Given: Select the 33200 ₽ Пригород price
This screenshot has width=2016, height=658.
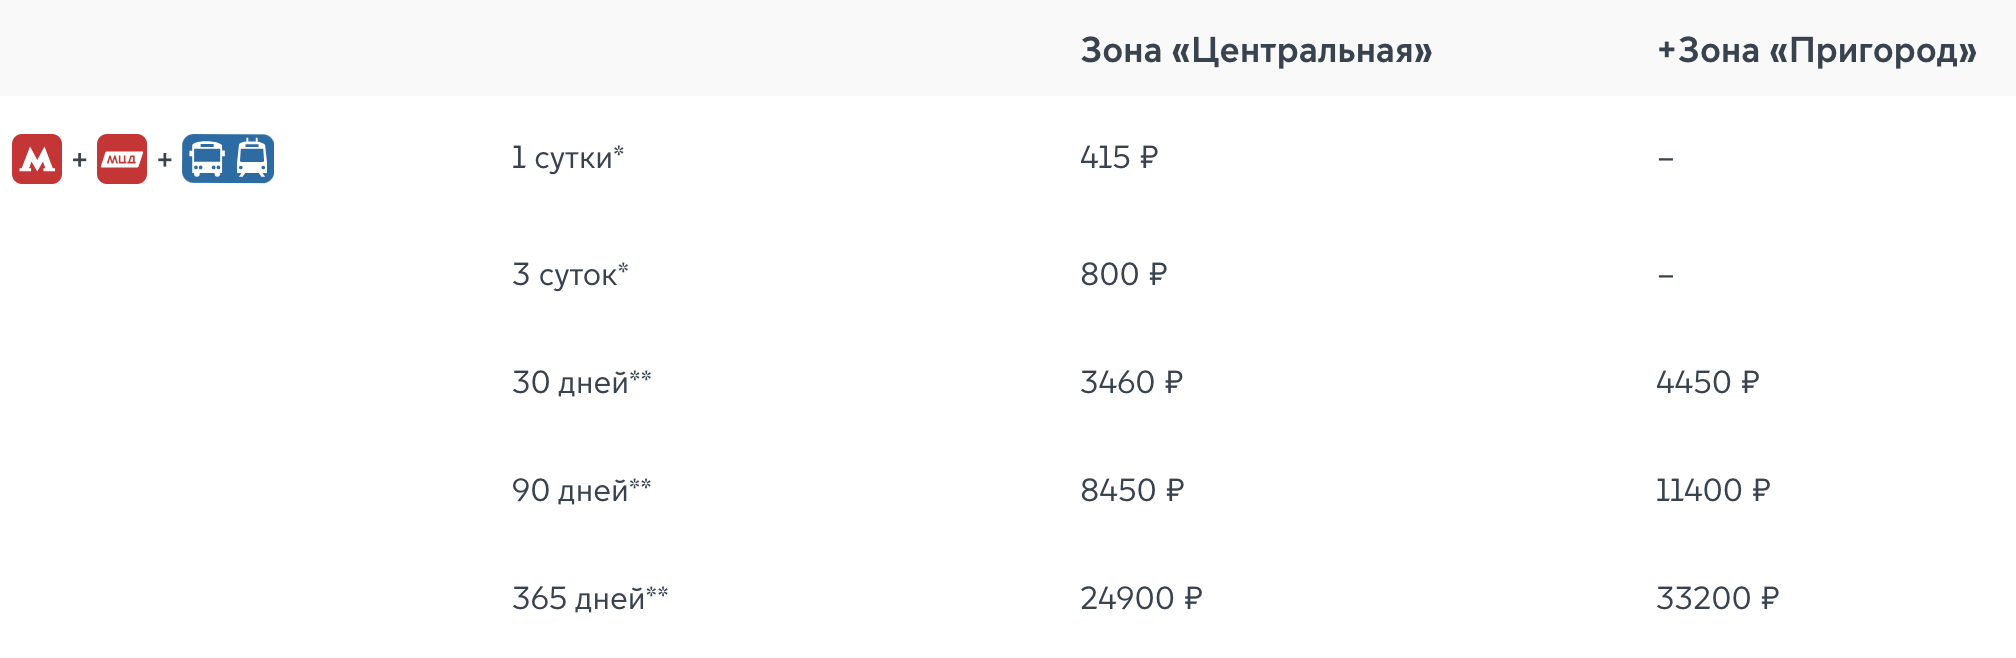Looking at the screenshot, I should point(1717,598).
